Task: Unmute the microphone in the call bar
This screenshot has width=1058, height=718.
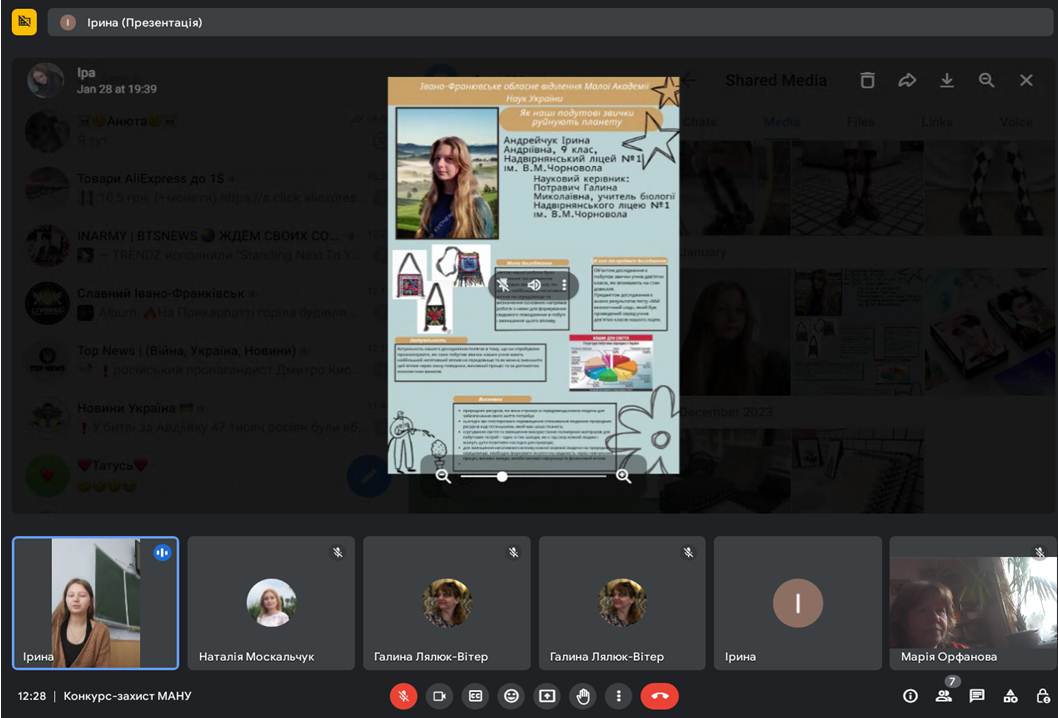Action: (403, 696)
